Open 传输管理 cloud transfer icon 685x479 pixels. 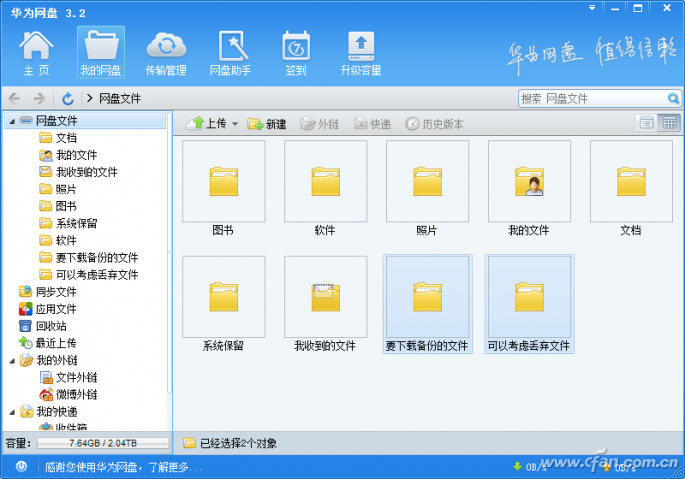pyautogui.click(x=166, y=52)
